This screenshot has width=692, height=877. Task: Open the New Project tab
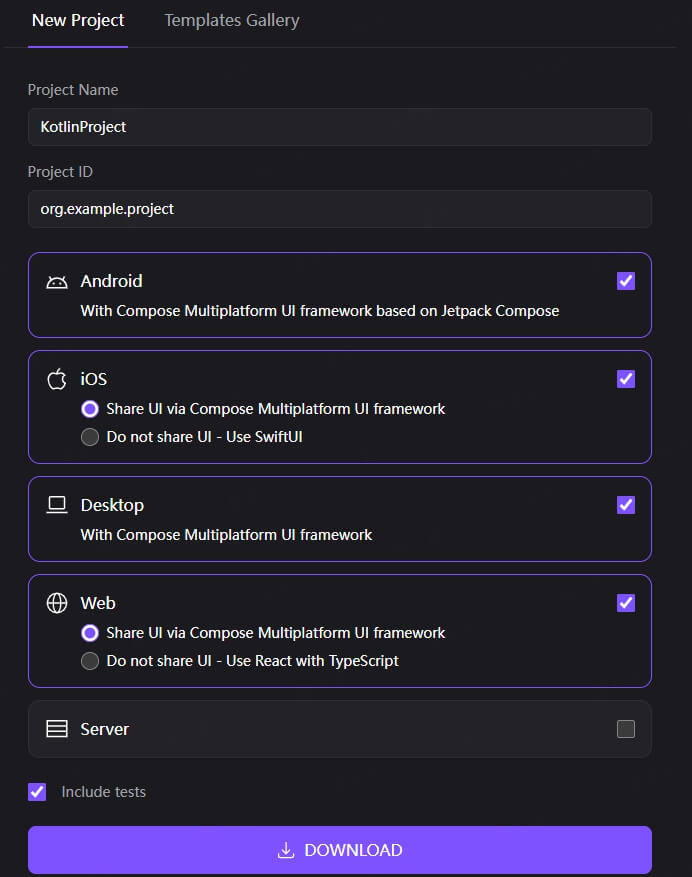78,20
